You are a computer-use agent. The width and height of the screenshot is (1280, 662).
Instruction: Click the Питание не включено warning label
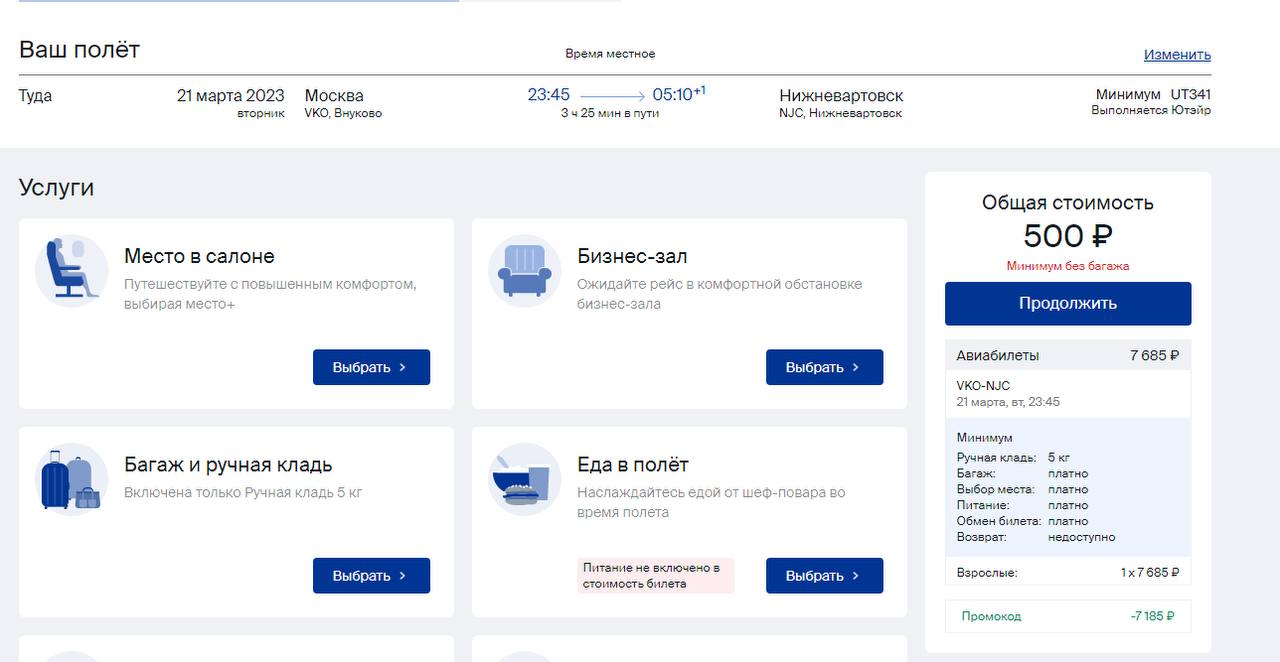pyautogui.click(x=655, y=576)
